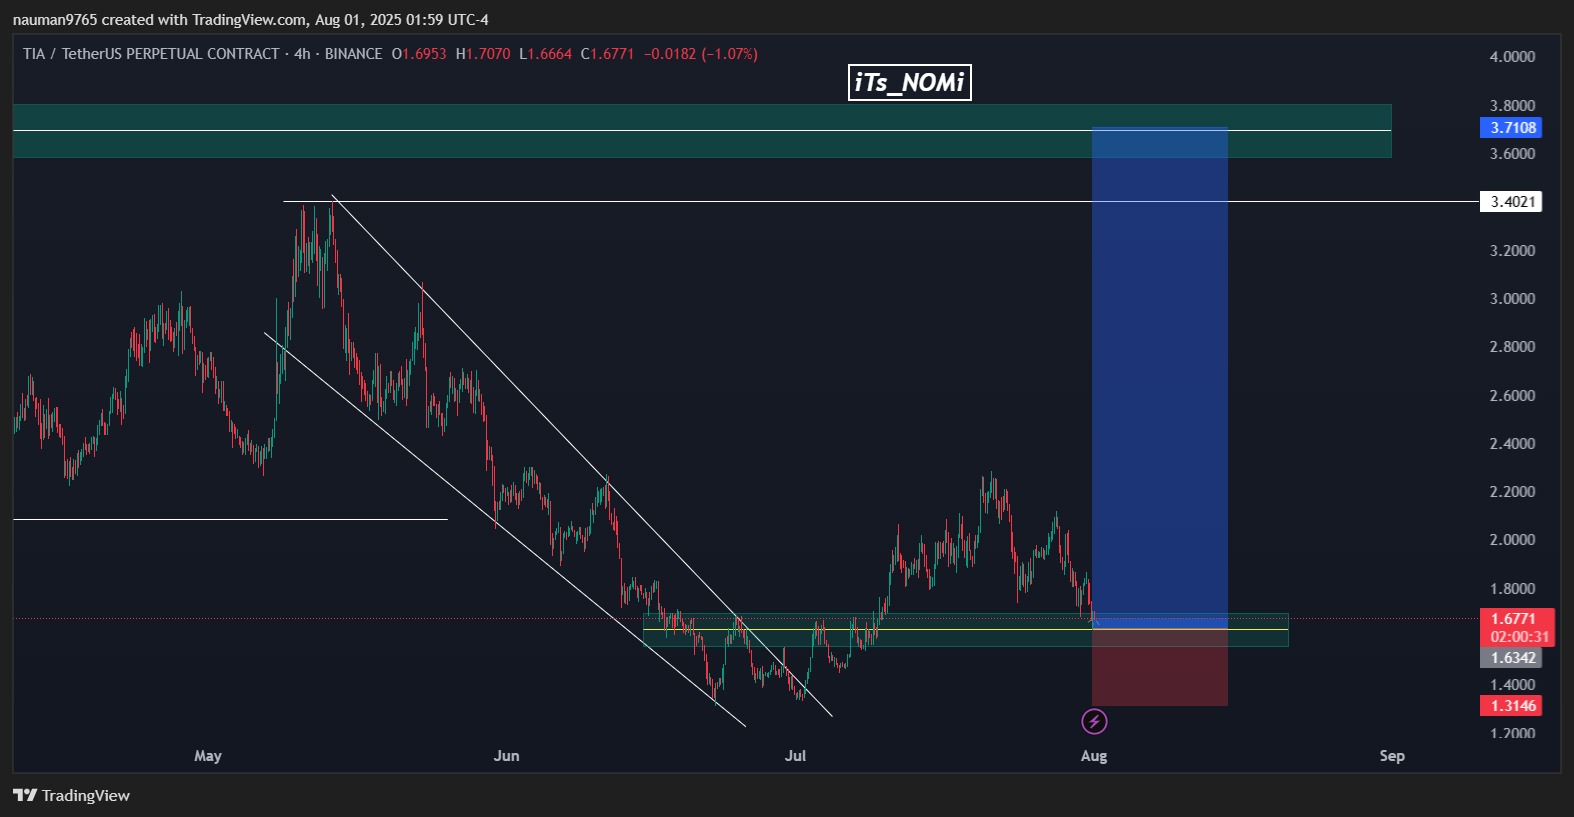Click the purple lightning event icon
The width and height of the screenshot is (1574, 817).
(1094, 721)
